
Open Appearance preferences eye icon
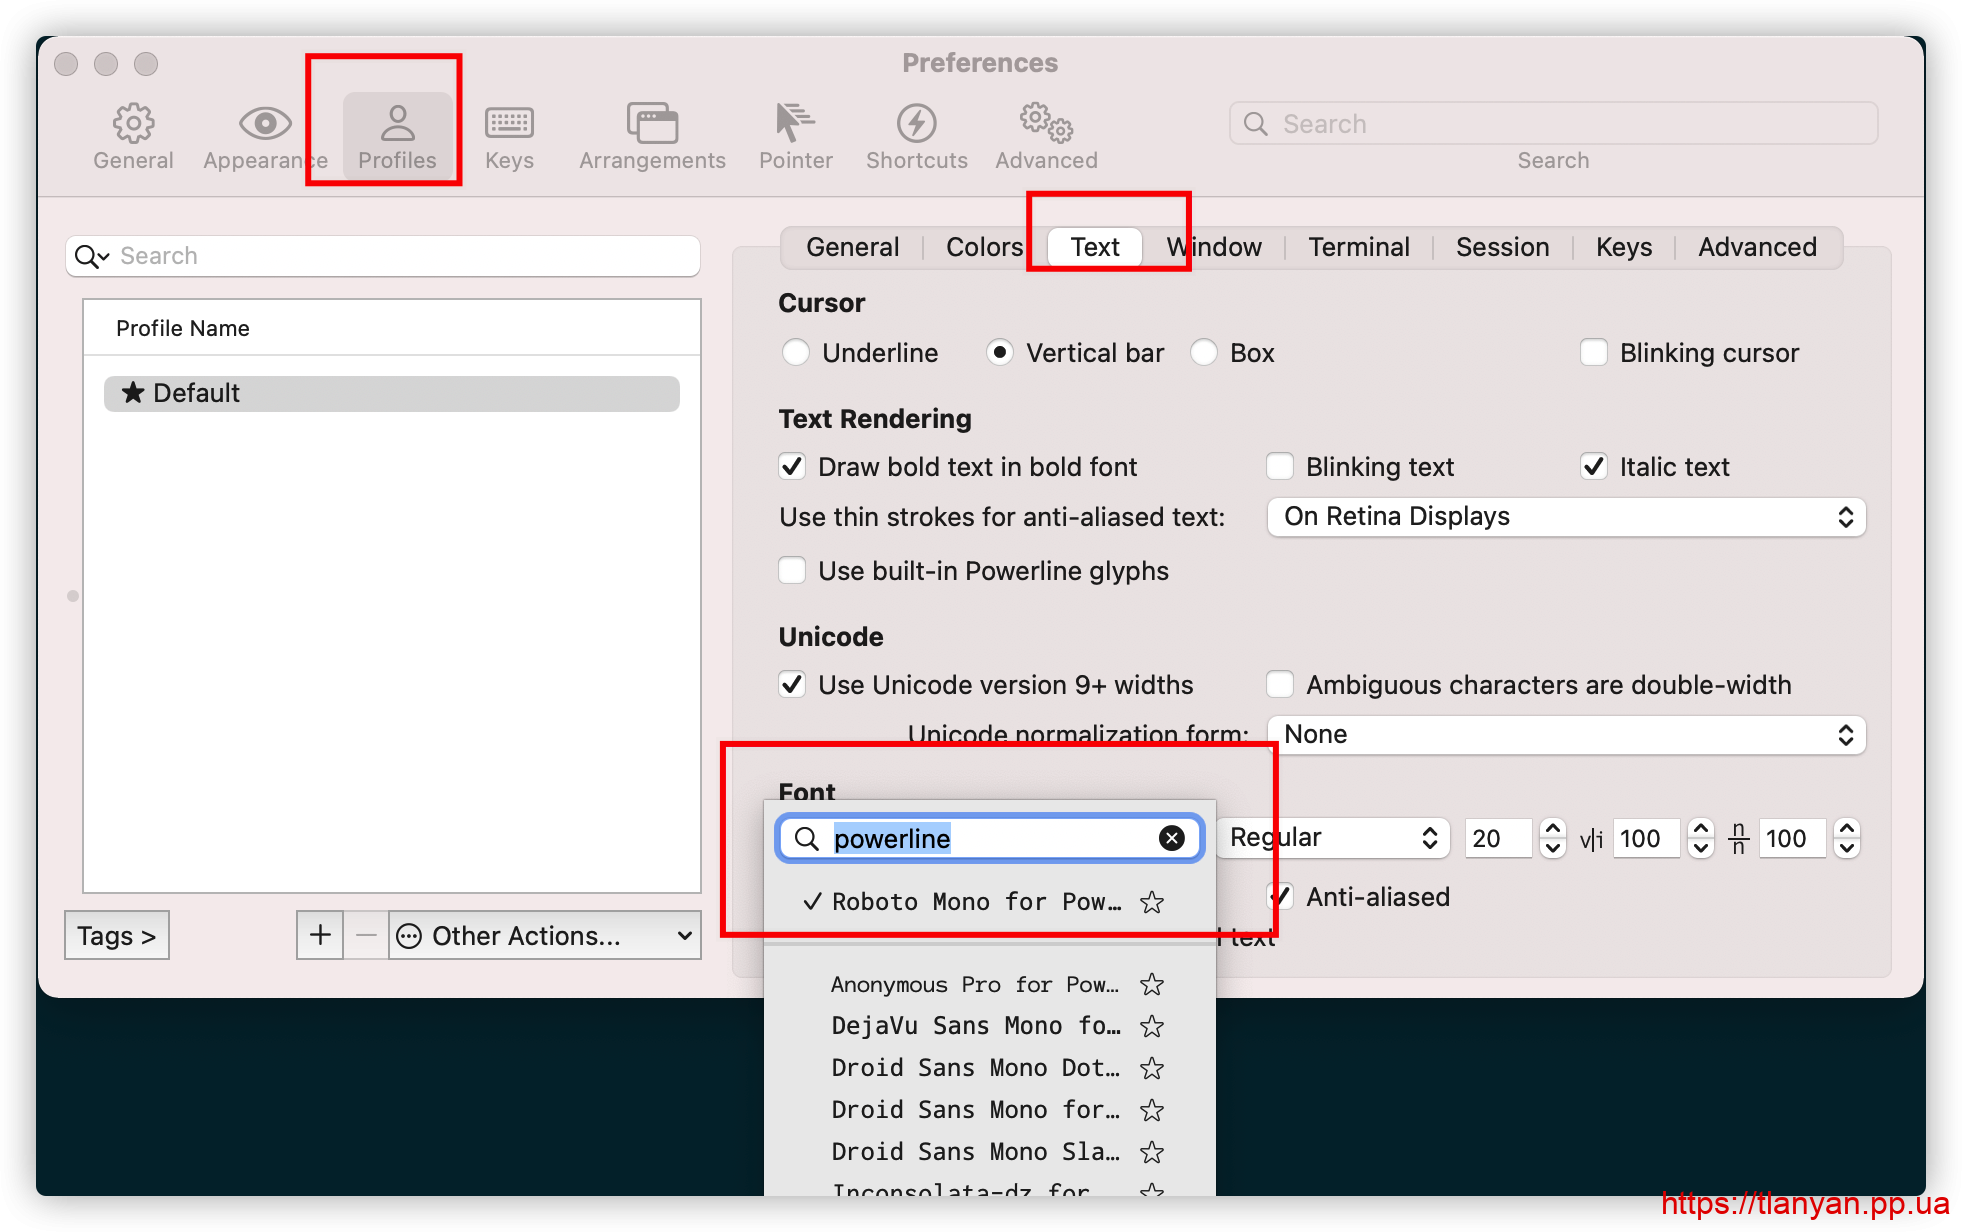(265, 123)
